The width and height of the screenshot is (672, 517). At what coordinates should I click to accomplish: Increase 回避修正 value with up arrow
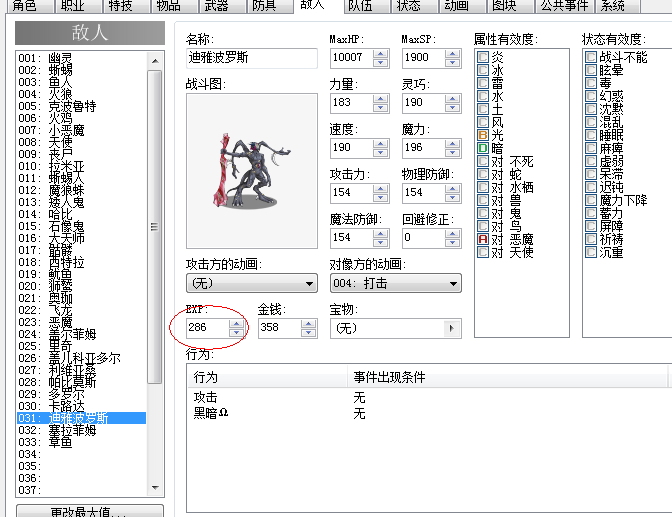pyautogui.click(x=453, y=233)
